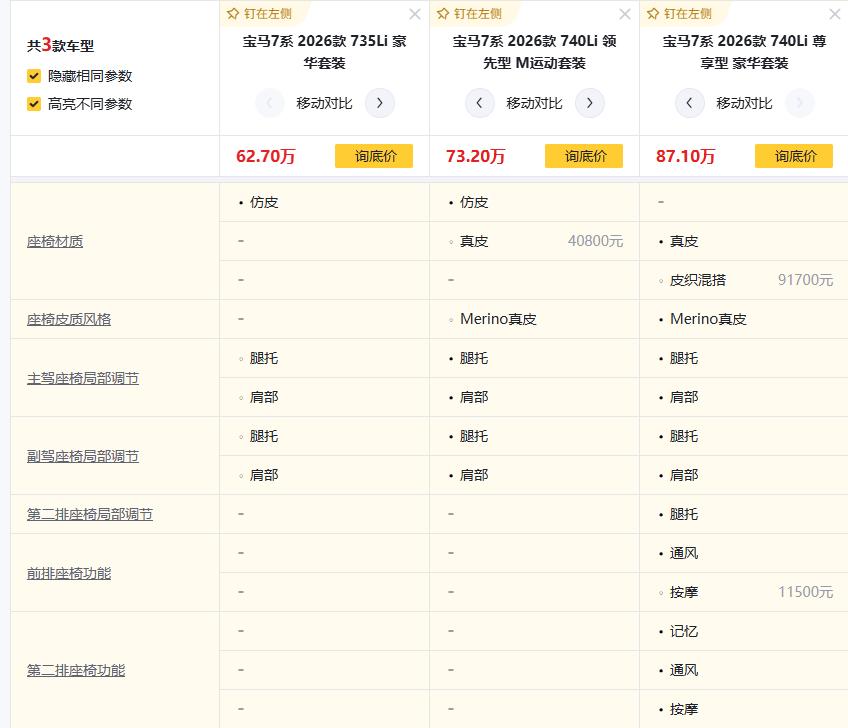The height and width of the screenshot is (728, 848).
Task: Pin the 740Li 尊享型 豪华套装 column to left
Action: coord(679,14)
